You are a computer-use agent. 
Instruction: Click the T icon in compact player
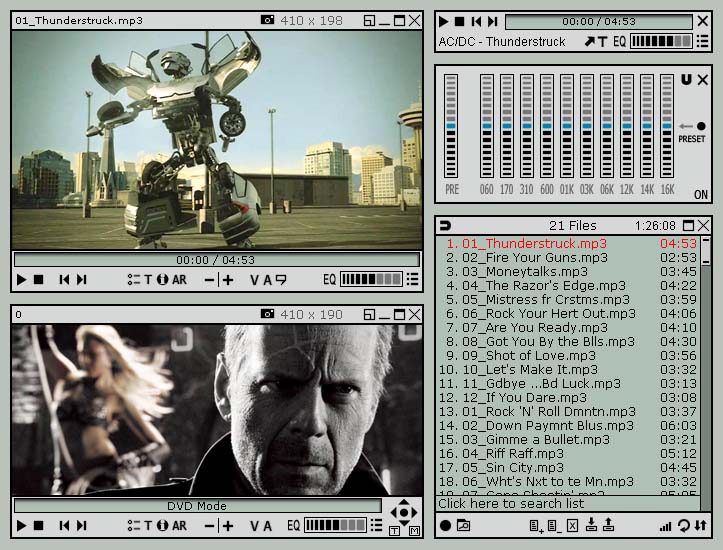[x=602, y=41]
